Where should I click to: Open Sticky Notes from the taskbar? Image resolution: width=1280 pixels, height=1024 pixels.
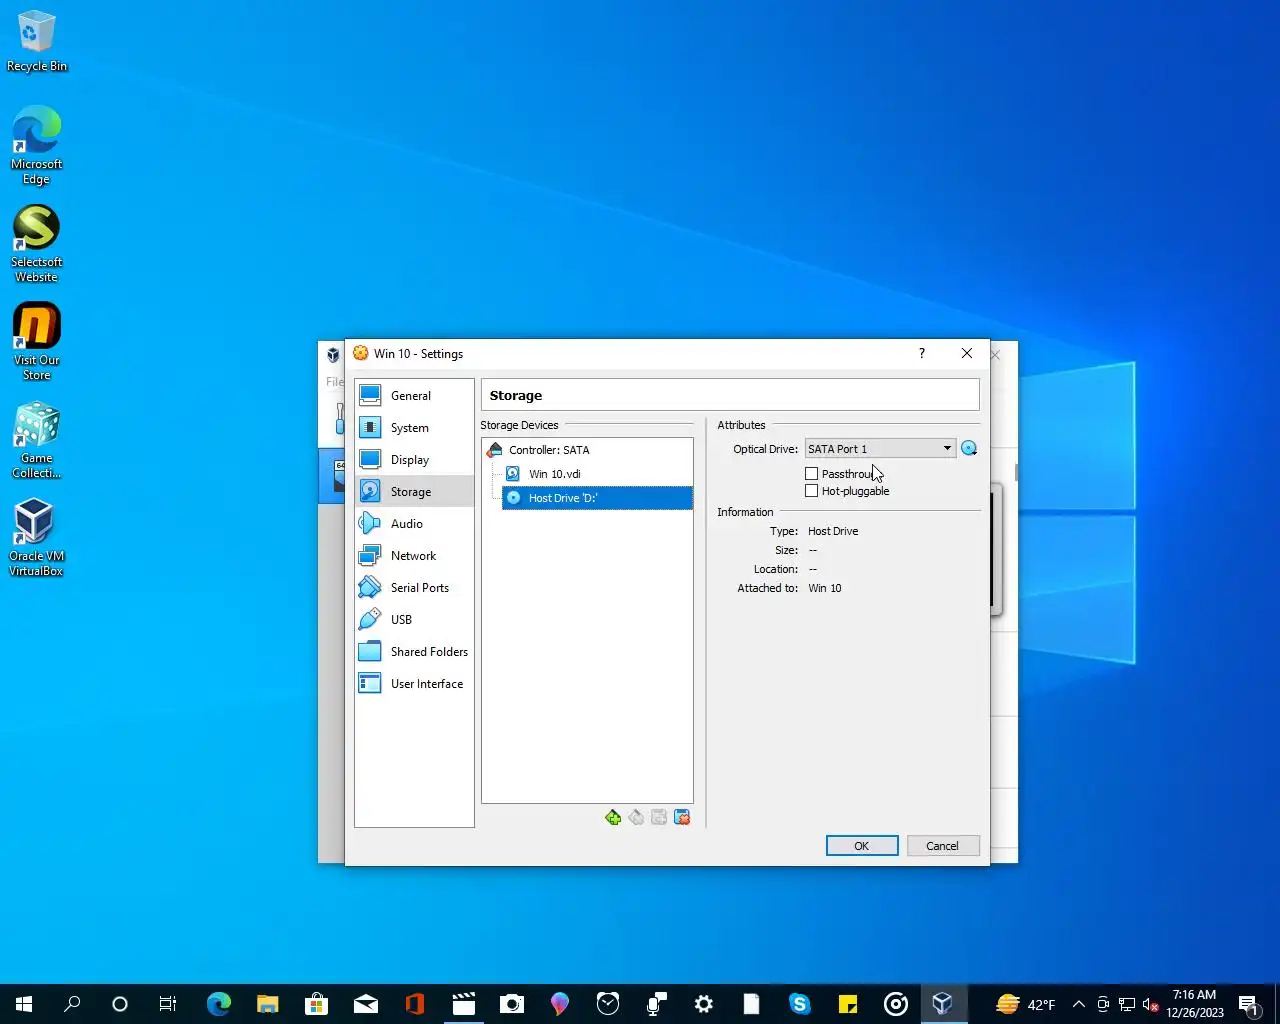click(x=847, y=1004)
